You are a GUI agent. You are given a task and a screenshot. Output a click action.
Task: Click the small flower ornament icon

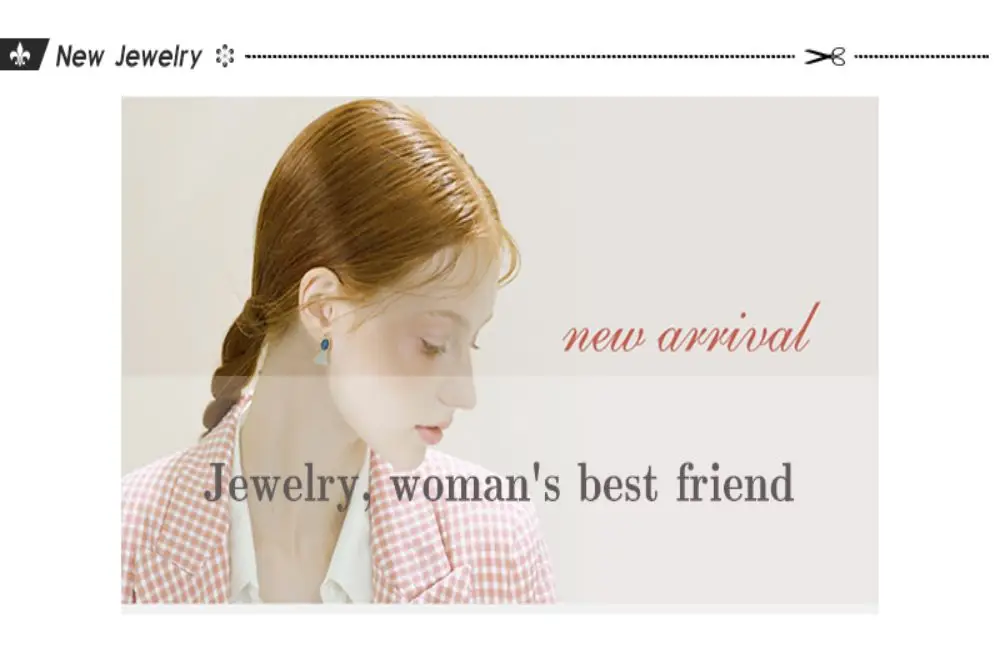tap(224, 56)
